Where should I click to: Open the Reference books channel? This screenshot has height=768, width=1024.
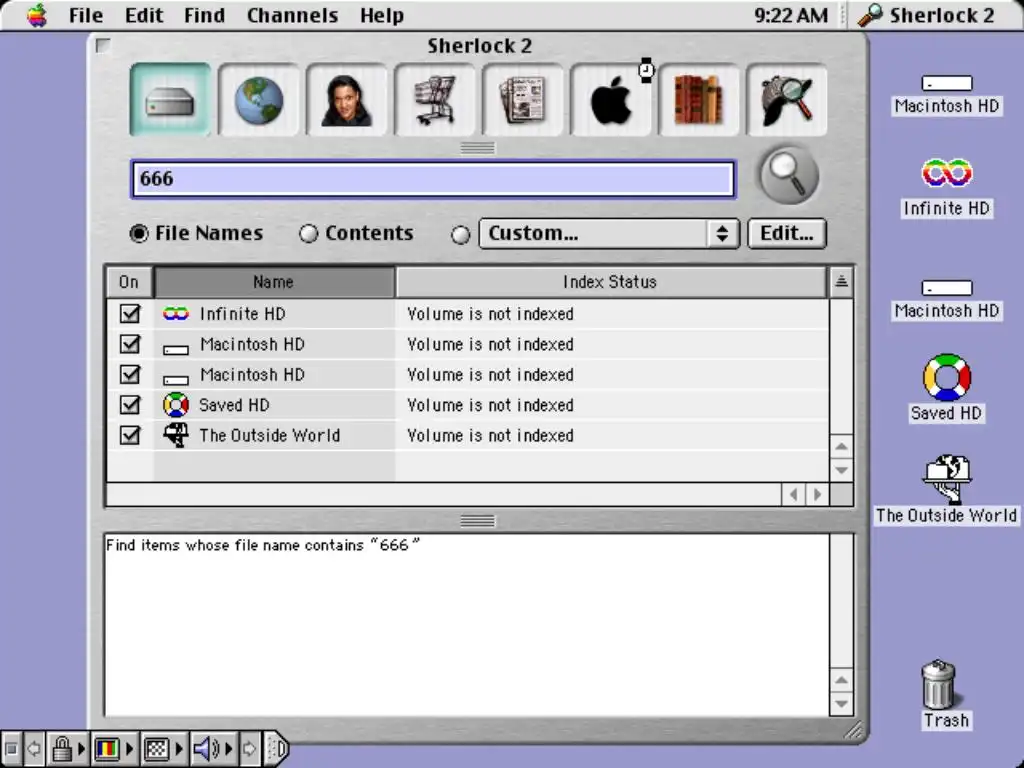(x=699, y=99)
